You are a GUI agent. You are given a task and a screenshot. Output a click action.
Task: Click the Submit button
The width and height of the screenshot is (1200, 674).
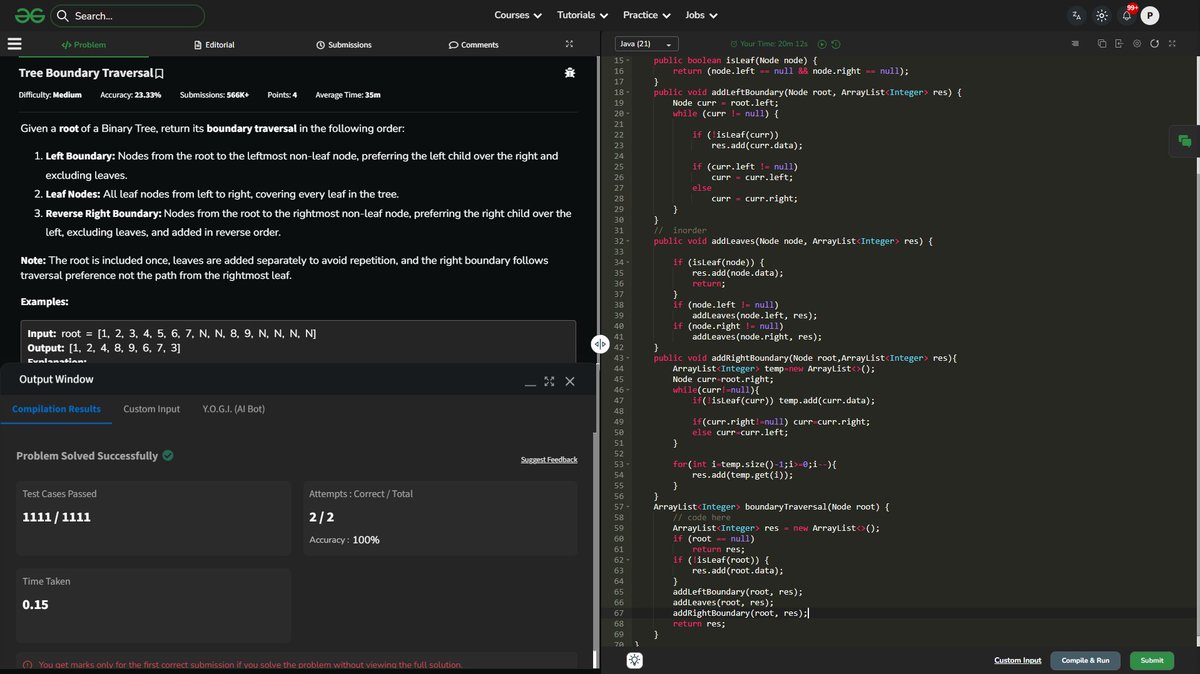(x=1152, y=660)
